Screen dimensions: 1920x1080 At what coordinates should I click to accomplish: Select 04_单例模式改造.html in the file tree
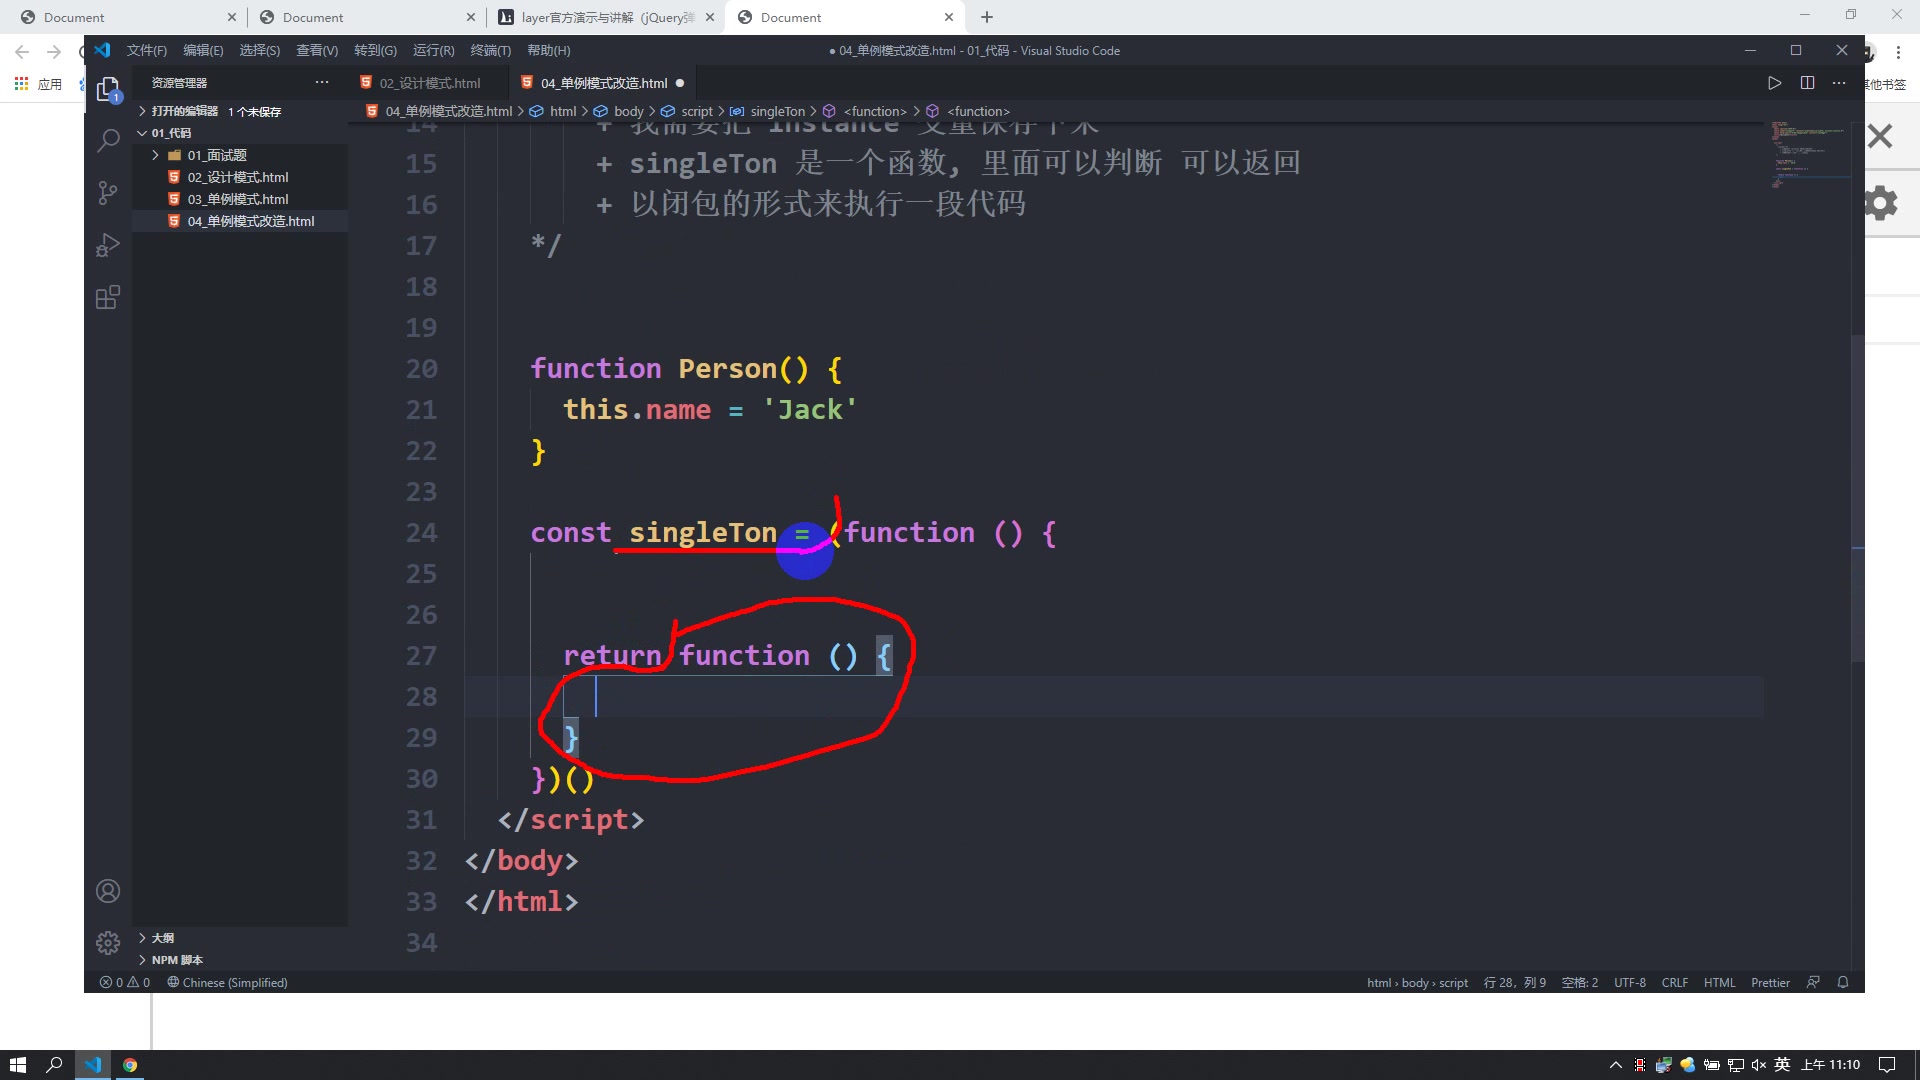(250, 221)
